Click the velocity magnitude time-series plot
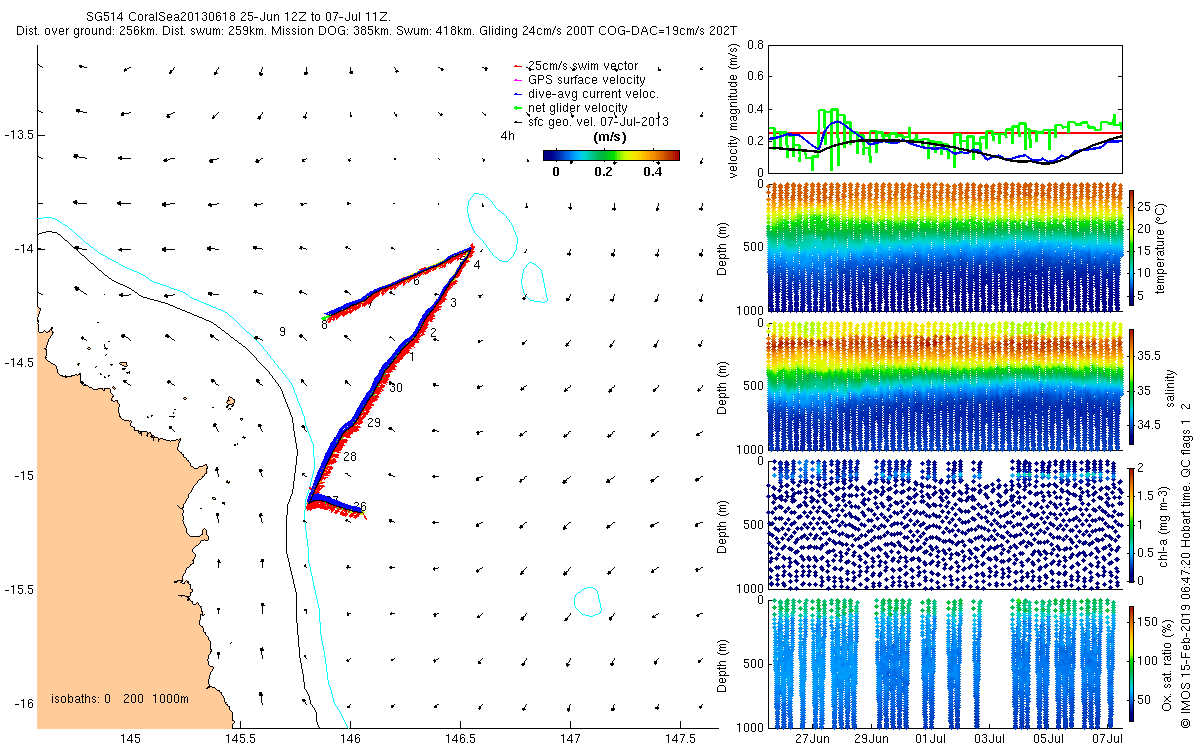1200x750 pixels. pyautogui.click(x=945, y=108)
